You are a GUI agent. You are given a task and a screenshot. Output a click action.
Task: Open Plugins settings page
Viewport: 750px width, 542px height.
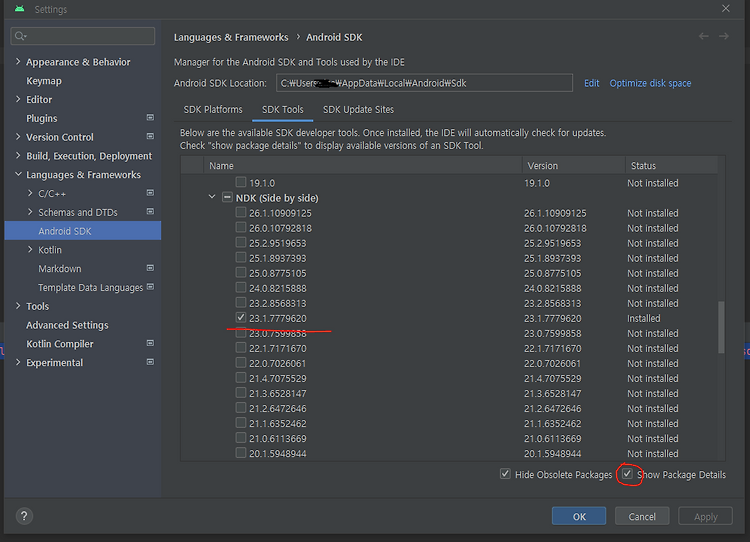42,118
